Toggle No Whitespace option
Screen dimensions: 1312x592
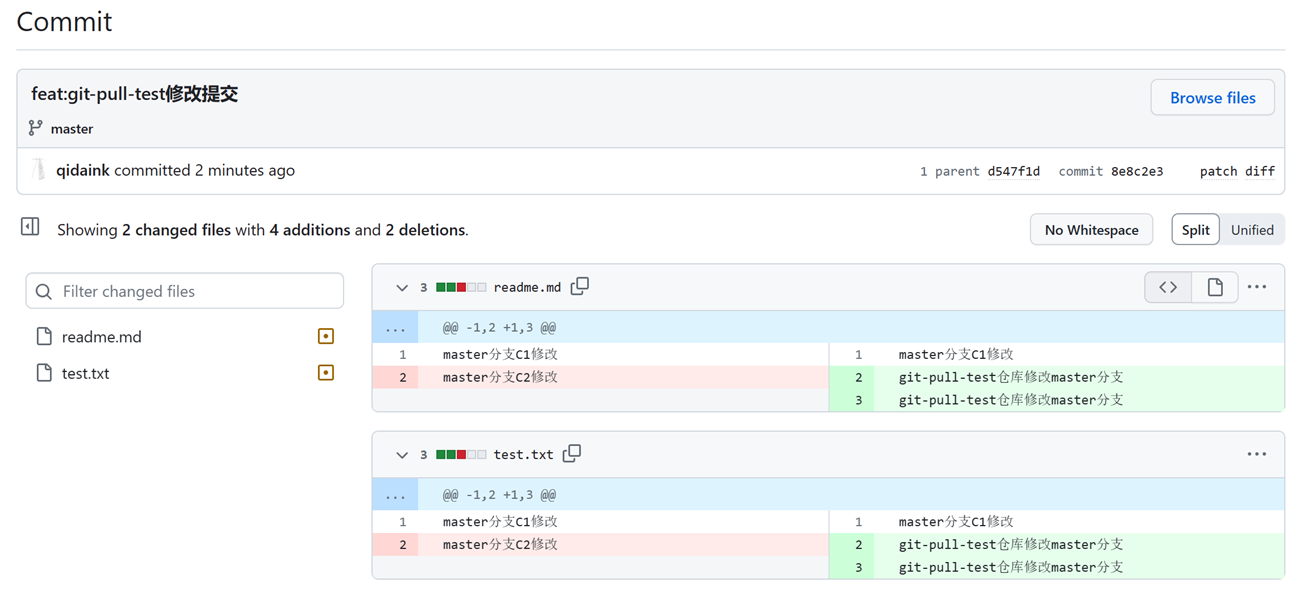[1091, 230]
